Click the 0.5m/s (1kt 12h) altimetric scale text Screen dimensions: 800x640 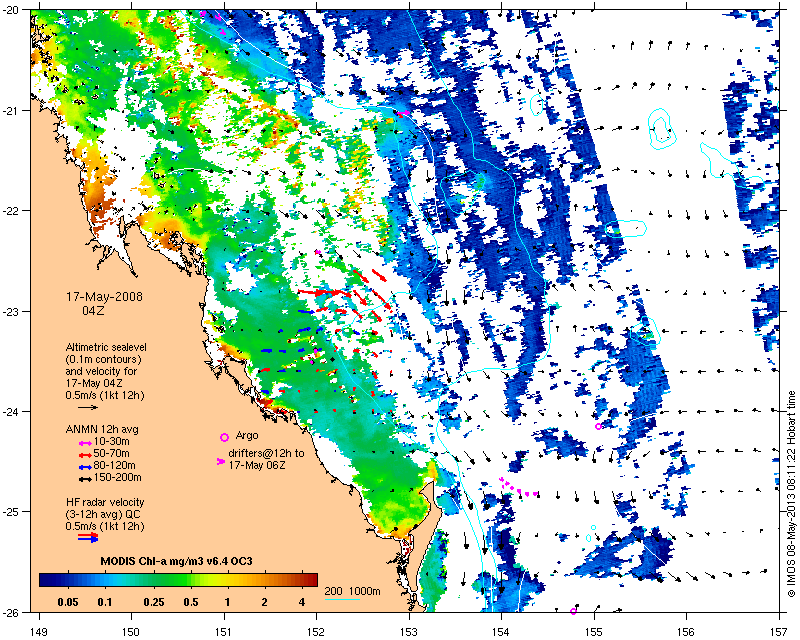pos(105,395)
